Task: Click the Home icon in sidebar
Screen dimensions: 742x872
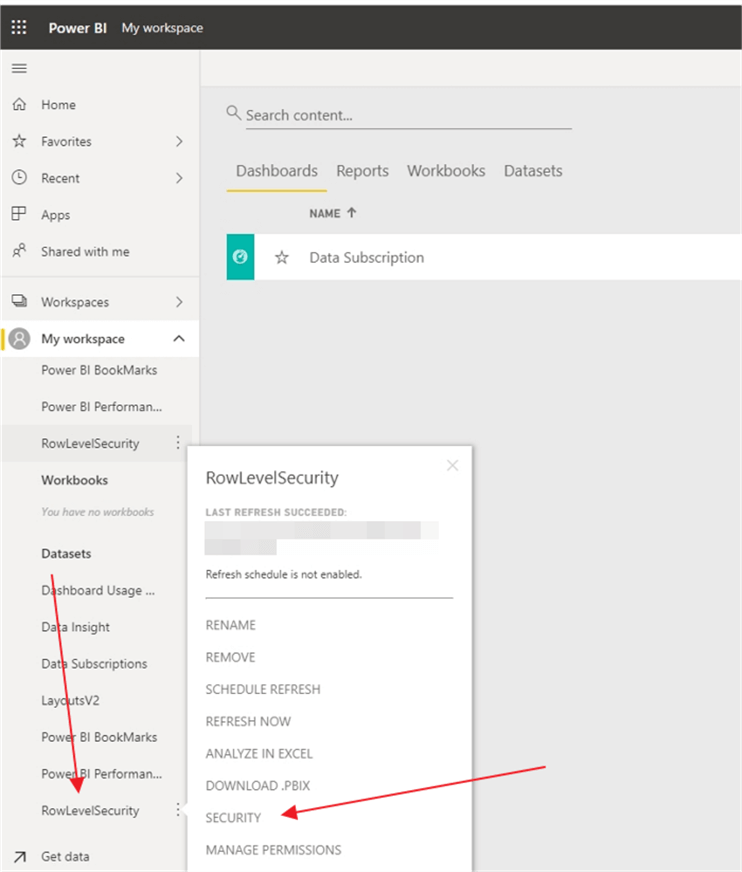Action: coord(19,105)
